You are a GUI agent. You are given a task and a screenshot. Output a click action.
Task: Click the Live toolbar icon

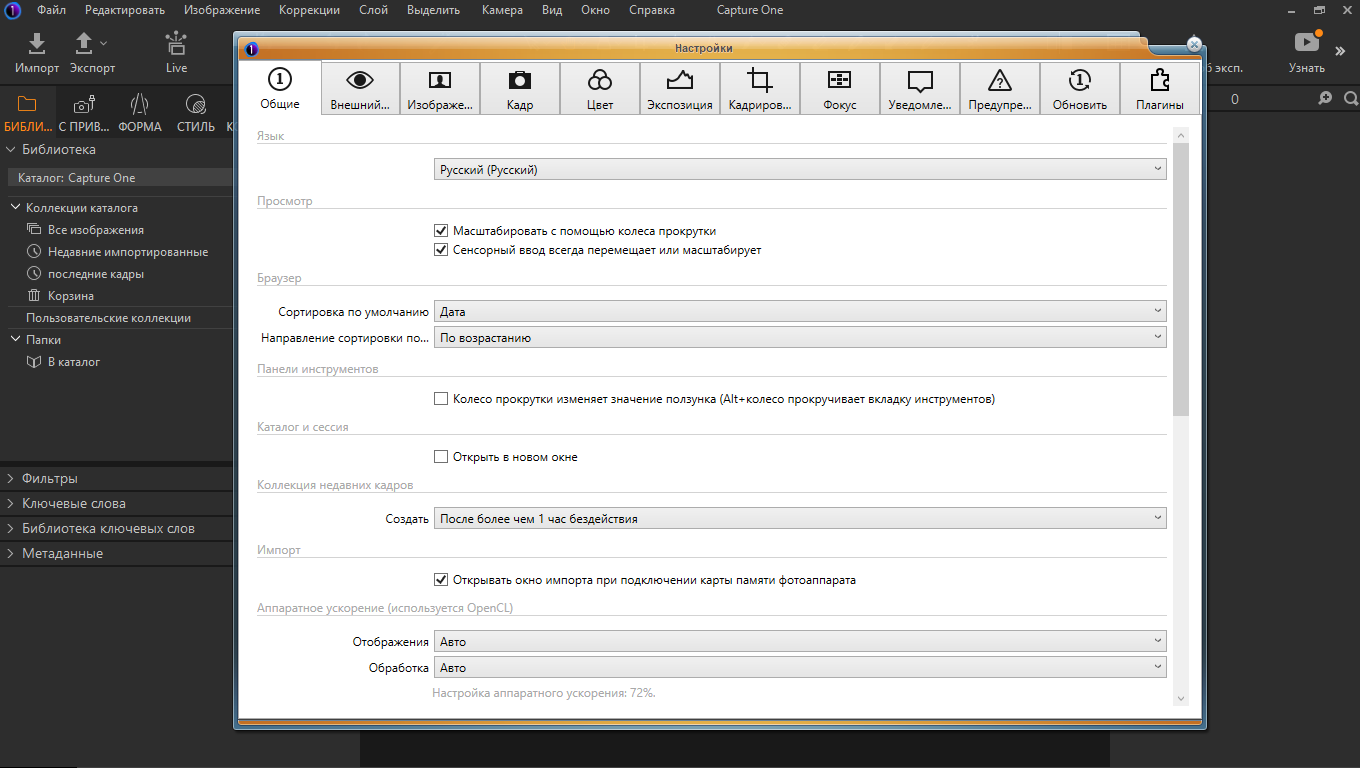[x=177, y=43]
